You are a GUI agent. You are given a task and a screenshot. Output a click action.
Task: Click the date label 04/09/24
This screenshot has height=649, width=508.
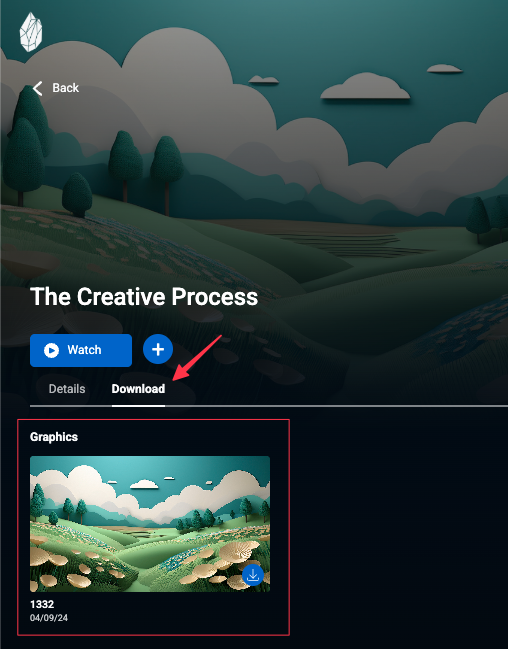coord(49,618)
